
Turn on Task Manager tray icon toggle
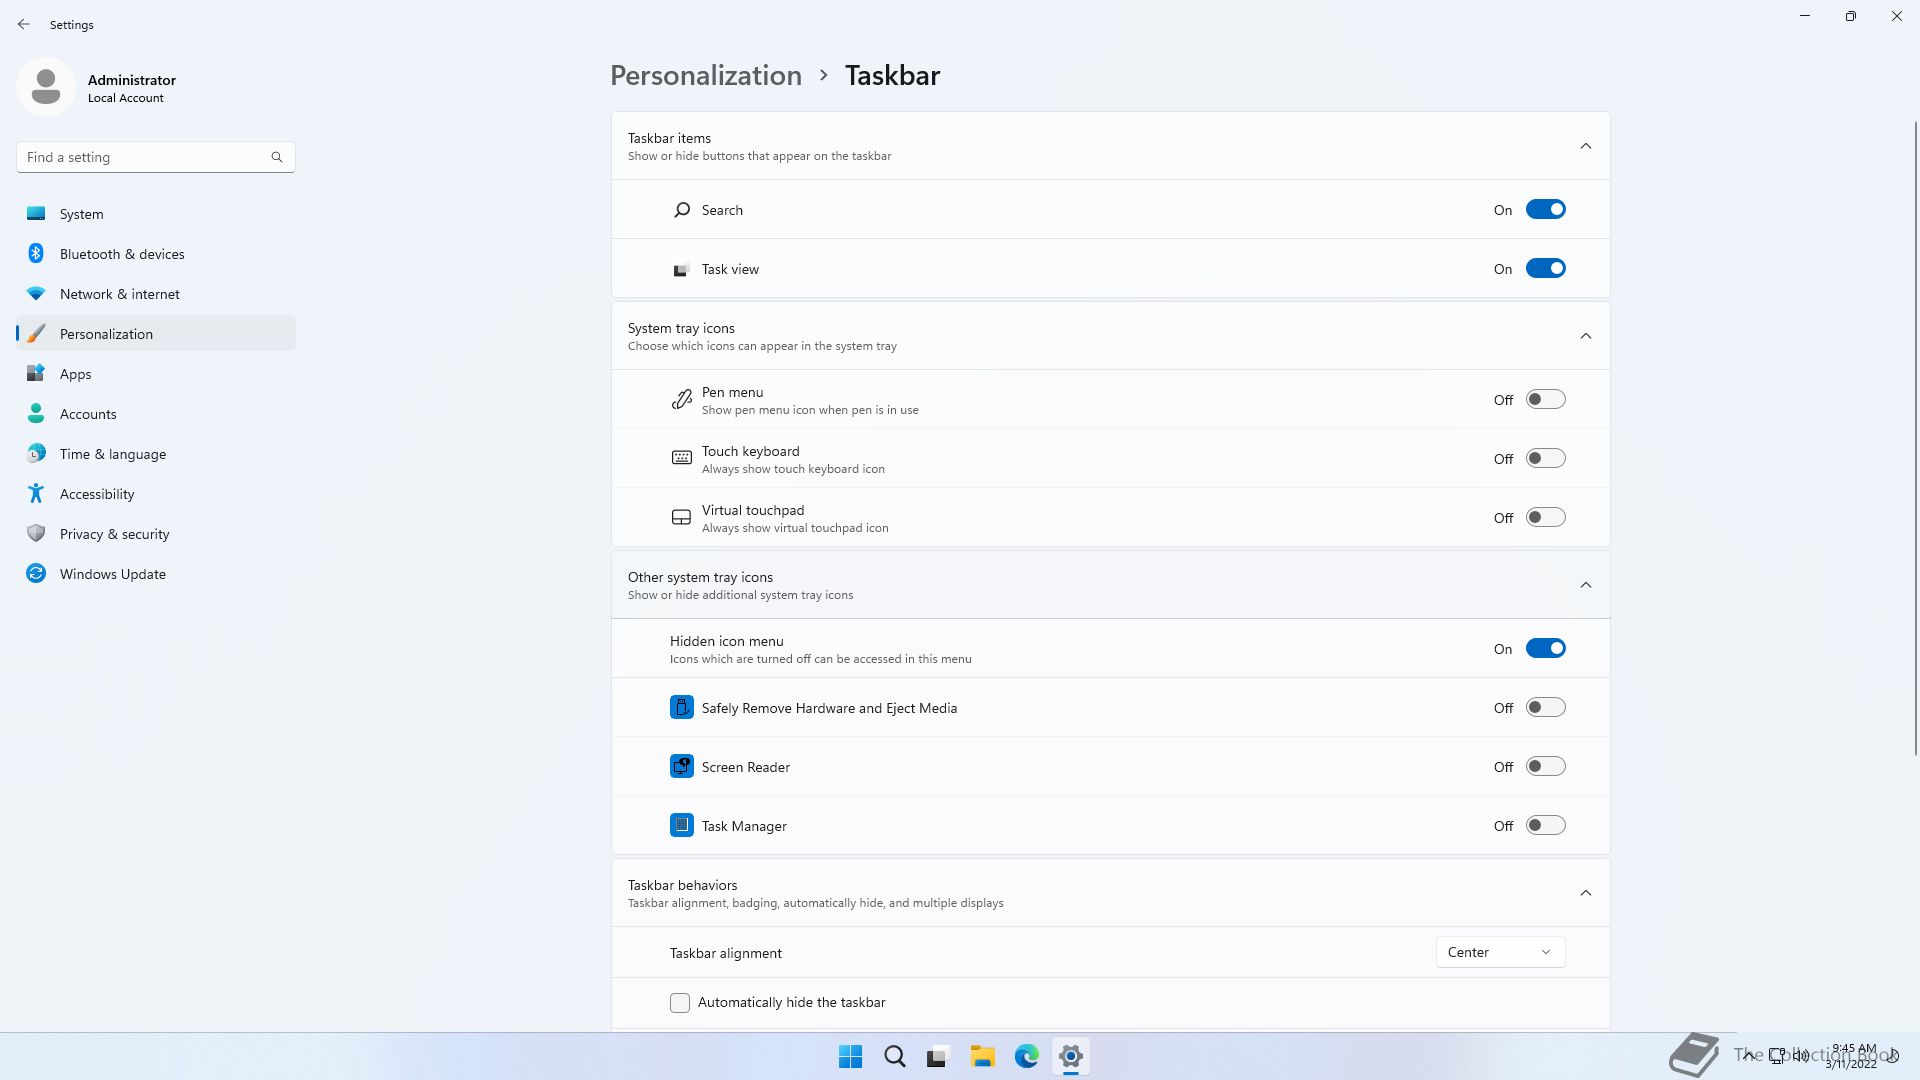(x=1545, y=826)
